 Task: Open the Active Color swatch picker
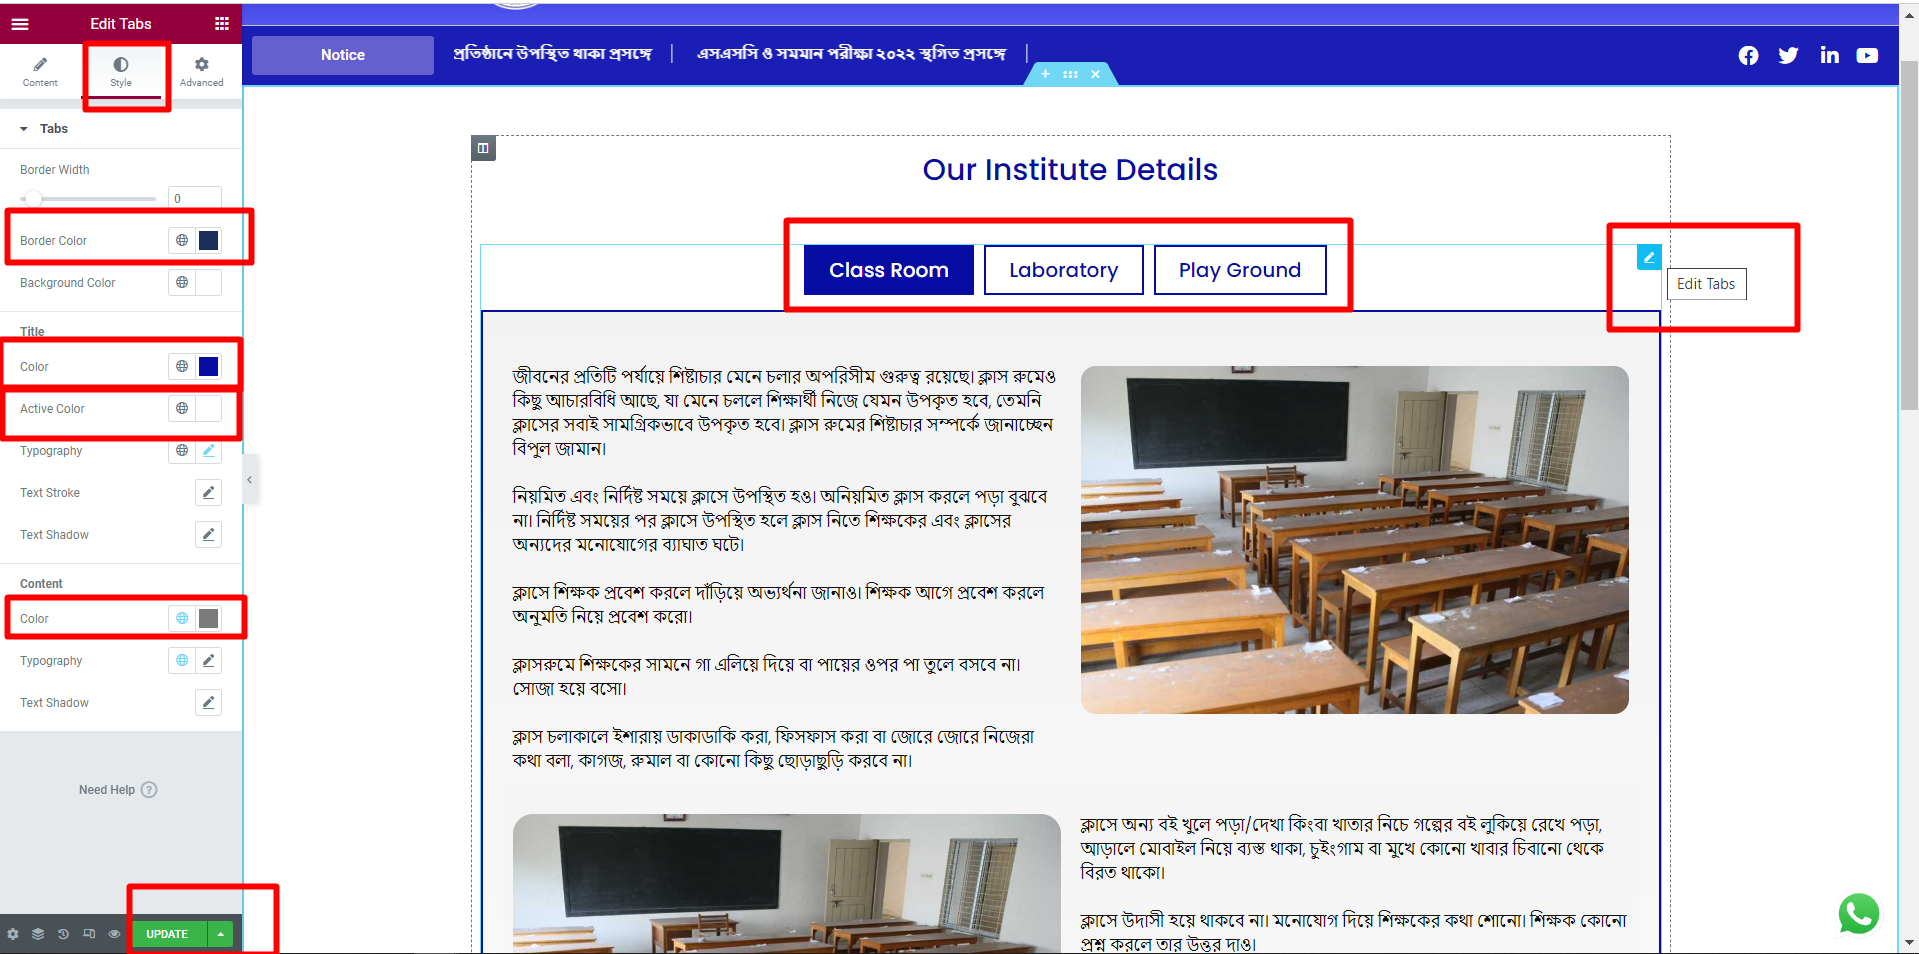coord(208,408)
